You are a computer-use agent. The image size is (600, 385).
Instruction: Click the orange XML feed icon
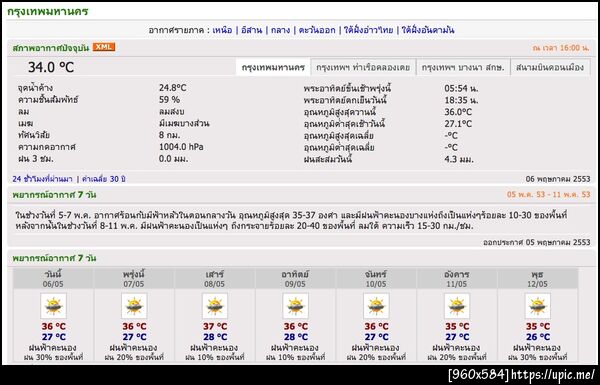click(x=104, y=47)
